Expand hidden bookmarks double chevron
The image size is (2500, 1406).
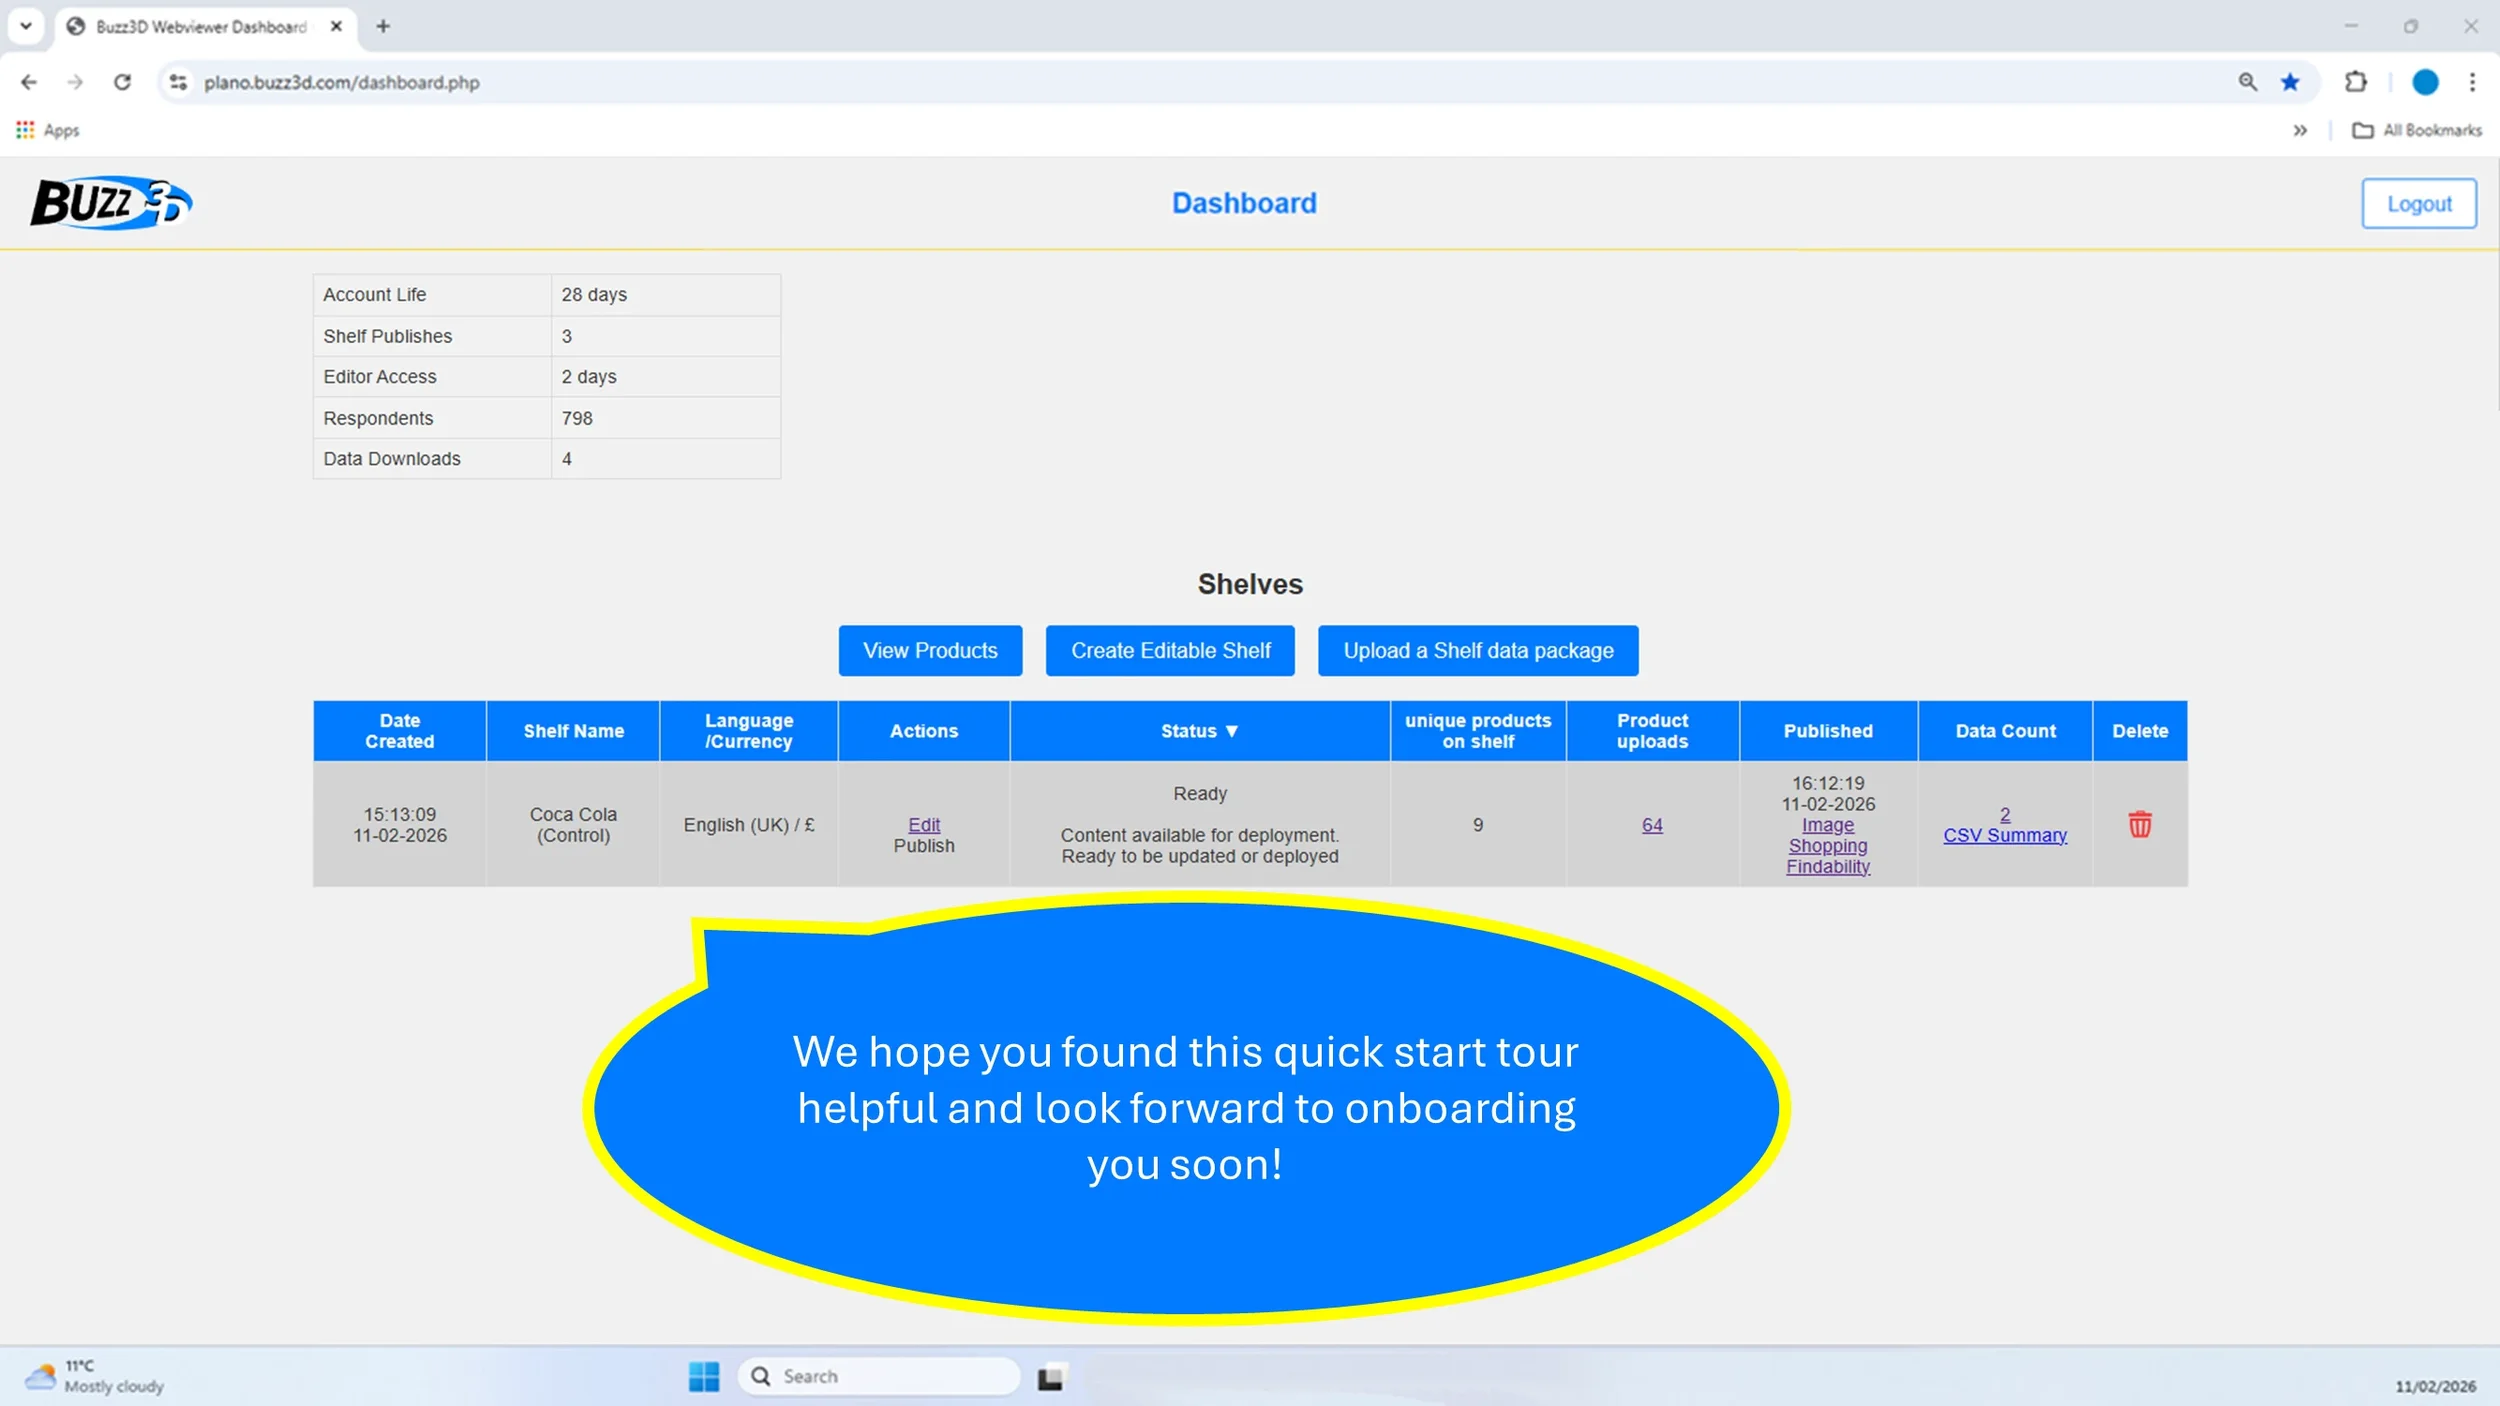(x=2300, y=130)
